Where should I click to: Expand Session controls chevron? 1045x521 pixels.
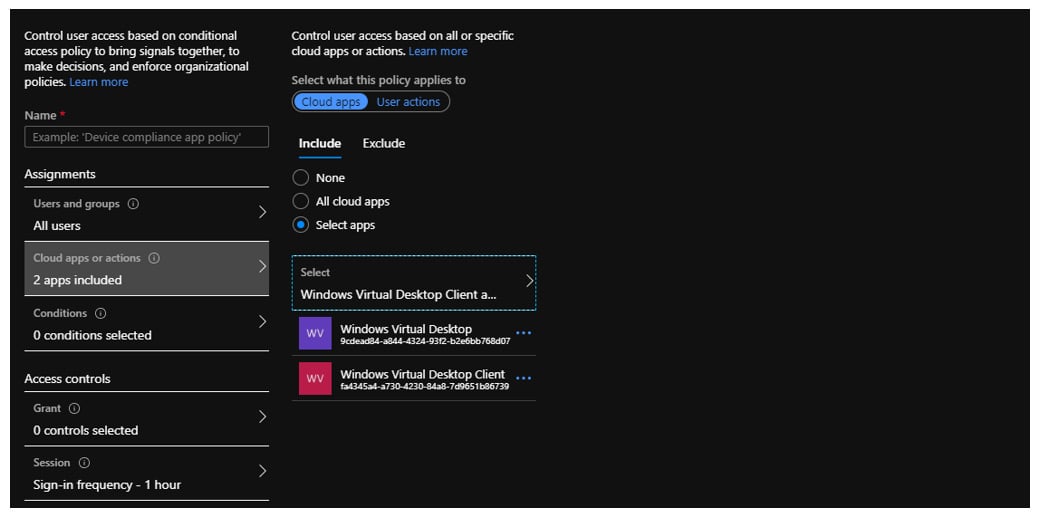point(262,471)
